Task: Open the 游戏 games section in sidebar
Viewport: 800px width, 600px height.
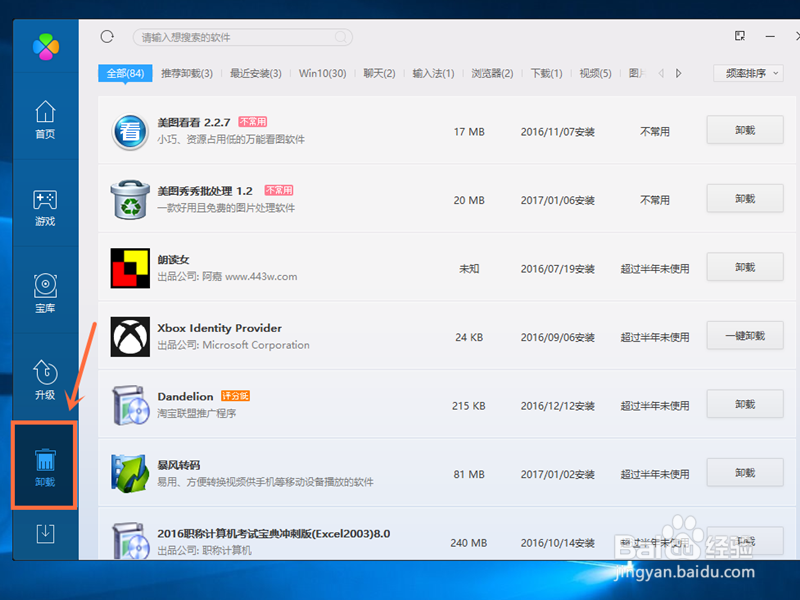Action: click(44, 207)
